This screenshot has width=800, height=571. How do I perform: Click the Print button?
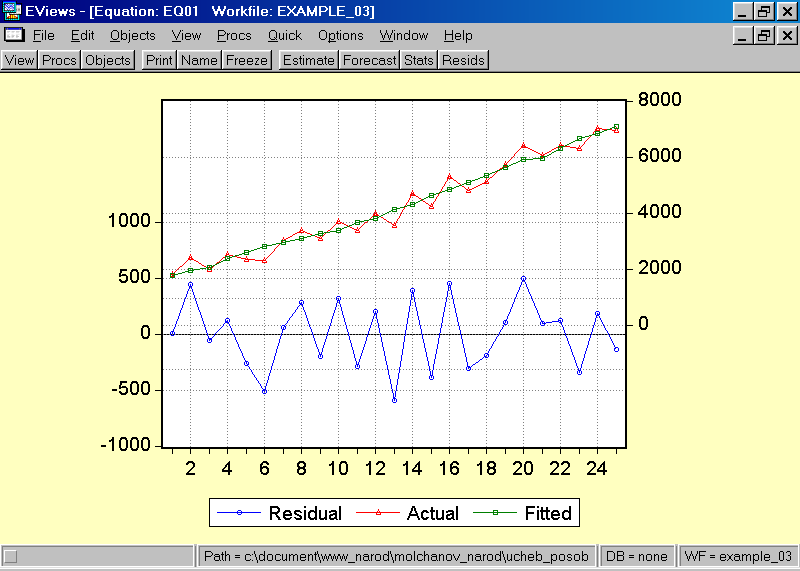159,60
